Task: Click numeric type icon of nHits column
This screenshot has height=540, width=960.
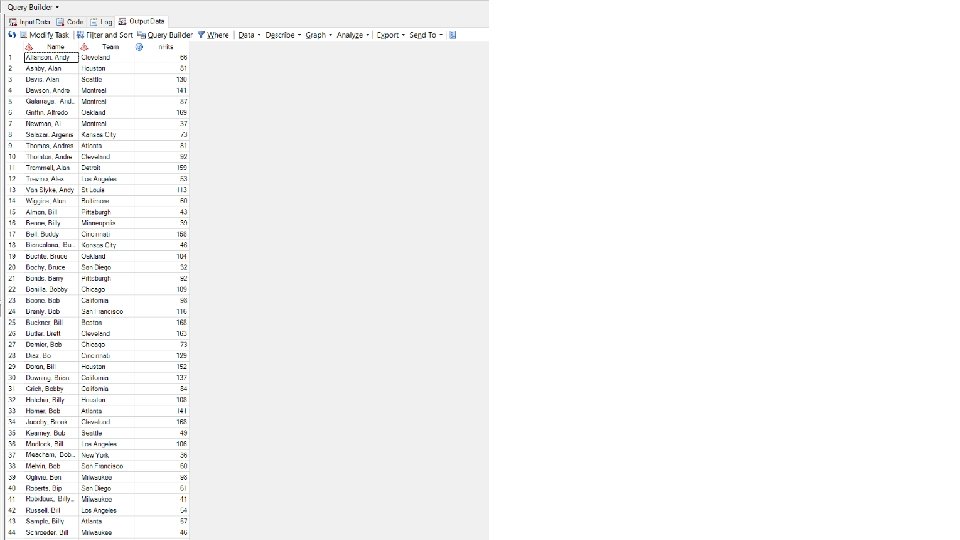Action: (140, 47)
